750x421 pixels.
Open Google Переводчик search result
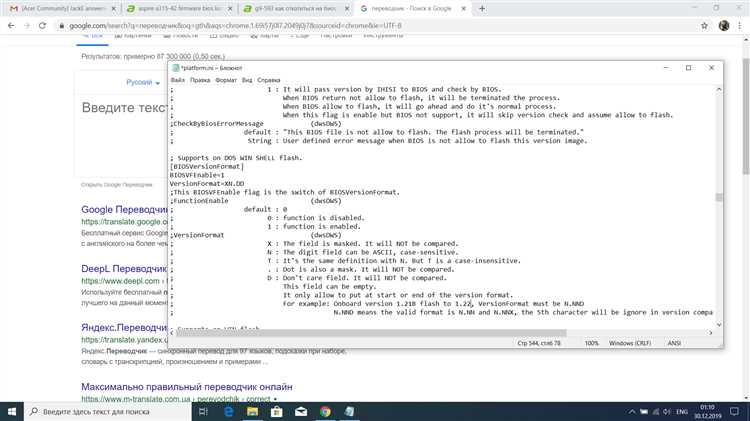(124, 210)
